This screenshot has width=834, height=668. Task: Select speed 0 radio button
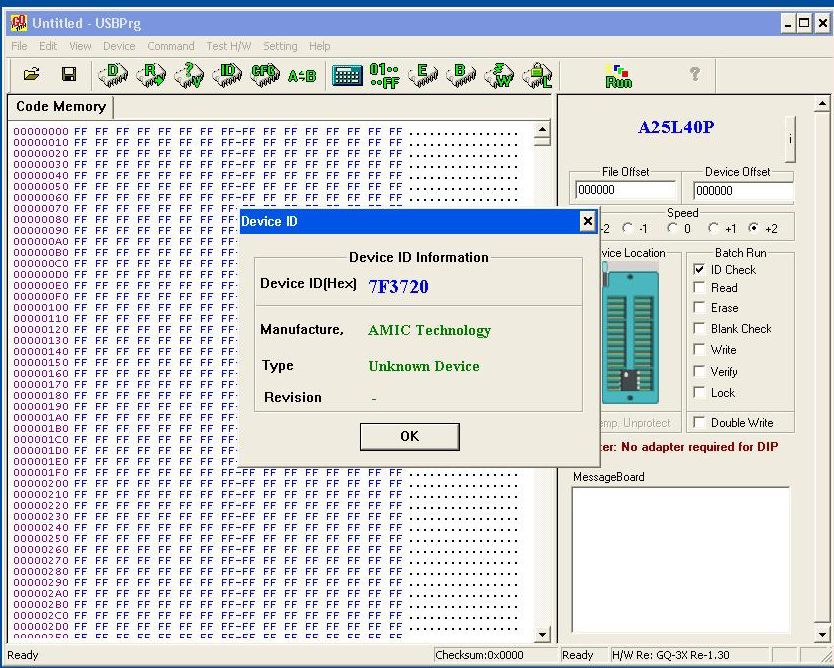point(673,229)
